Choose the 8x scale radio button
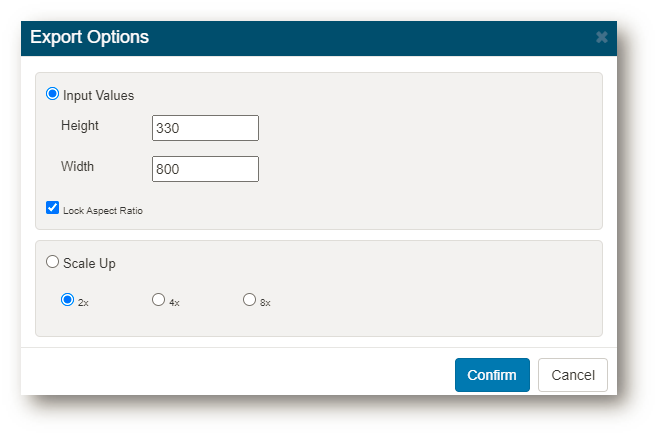 [249, 300]
